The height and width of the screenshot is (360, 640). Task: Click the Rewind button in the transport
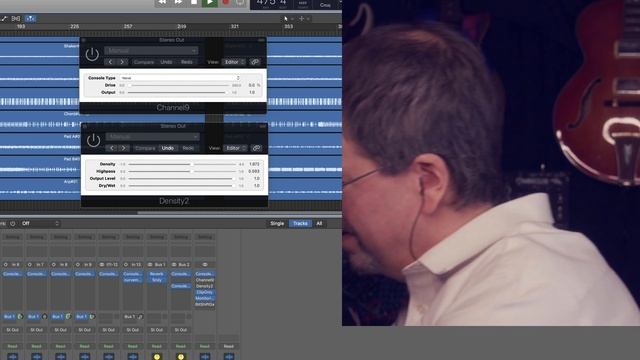[162, 2]
